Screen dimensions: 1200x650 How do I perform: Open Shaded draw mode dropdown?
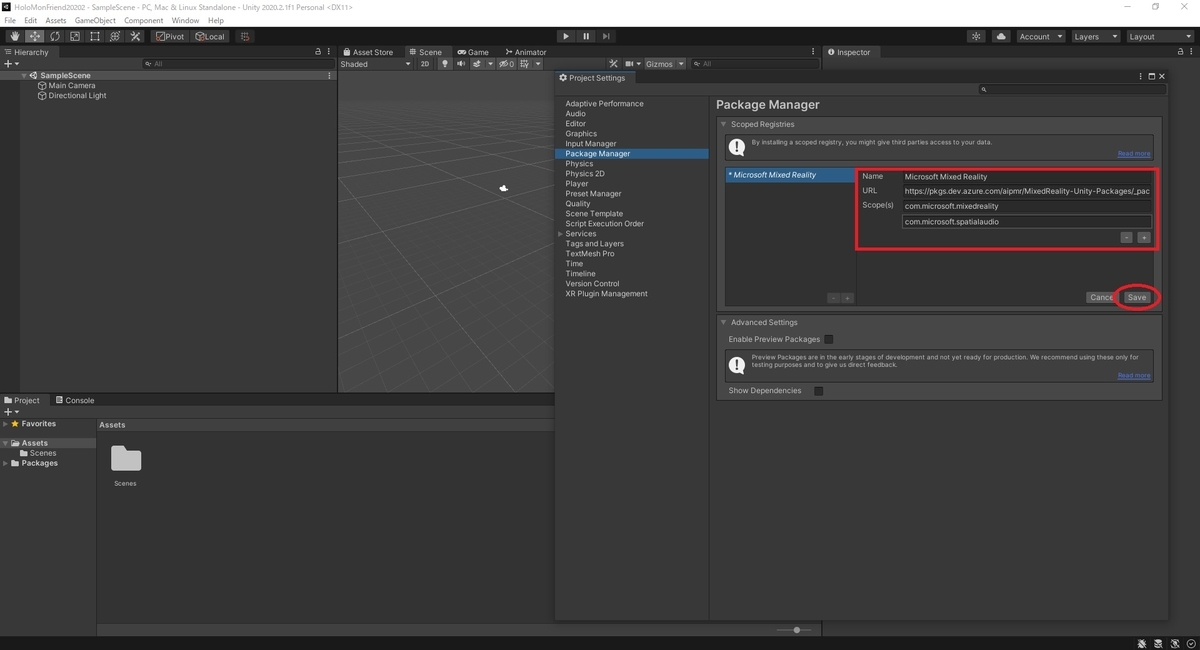click(x=375, y=64)
